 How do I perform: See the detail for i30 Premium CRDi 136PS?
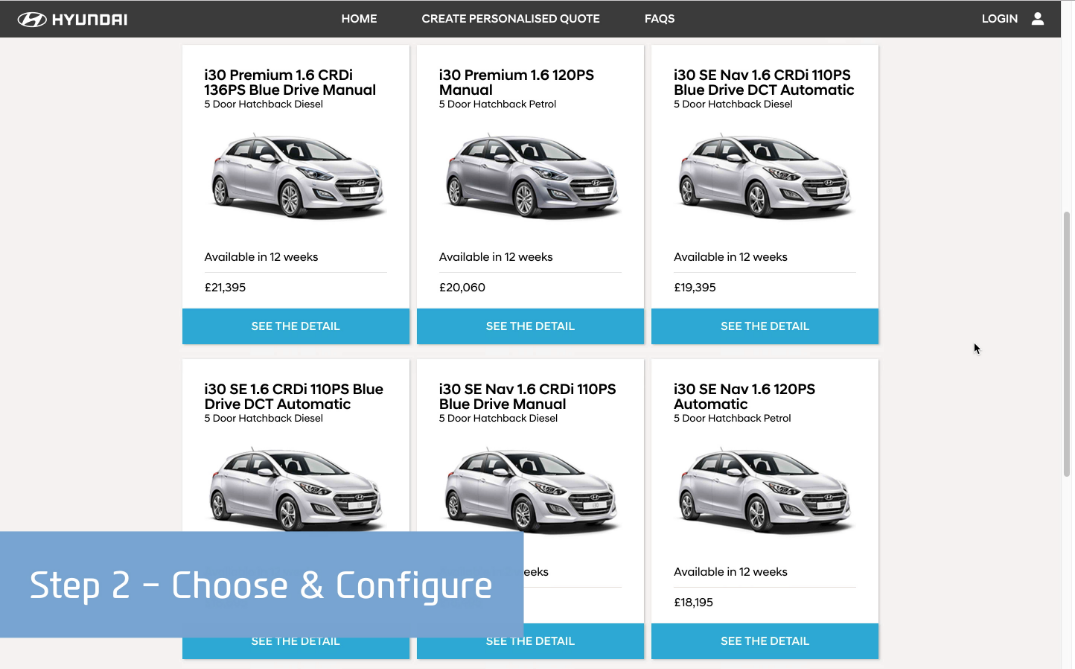(295, 326)
